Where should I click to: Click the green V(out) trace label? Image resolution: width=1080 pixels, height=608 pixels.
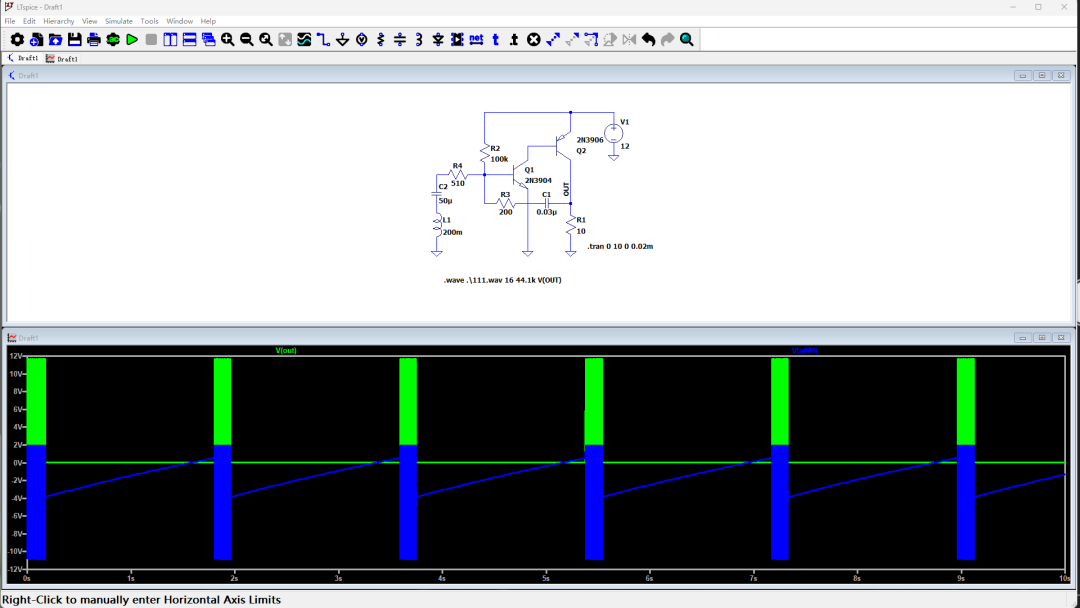286,351
